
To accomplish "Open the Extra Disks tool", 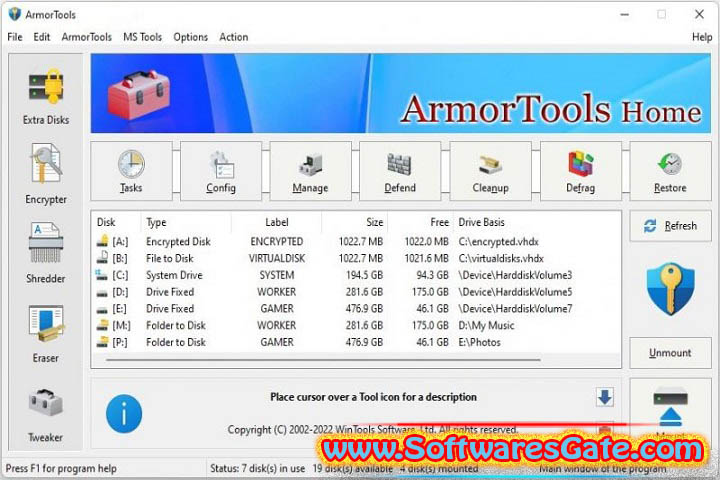I will click(46, 97).
